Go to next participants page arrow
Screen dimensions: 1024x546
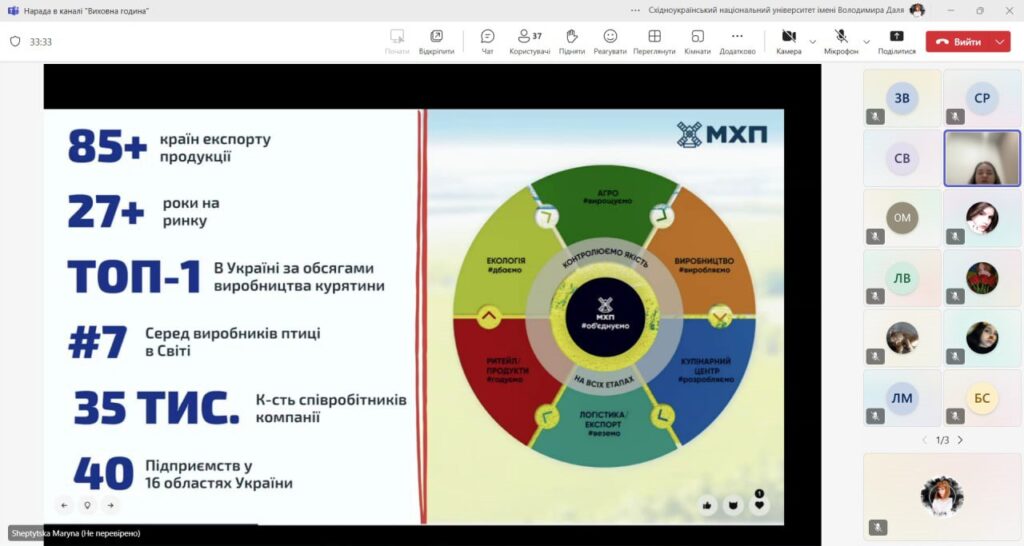960,440
